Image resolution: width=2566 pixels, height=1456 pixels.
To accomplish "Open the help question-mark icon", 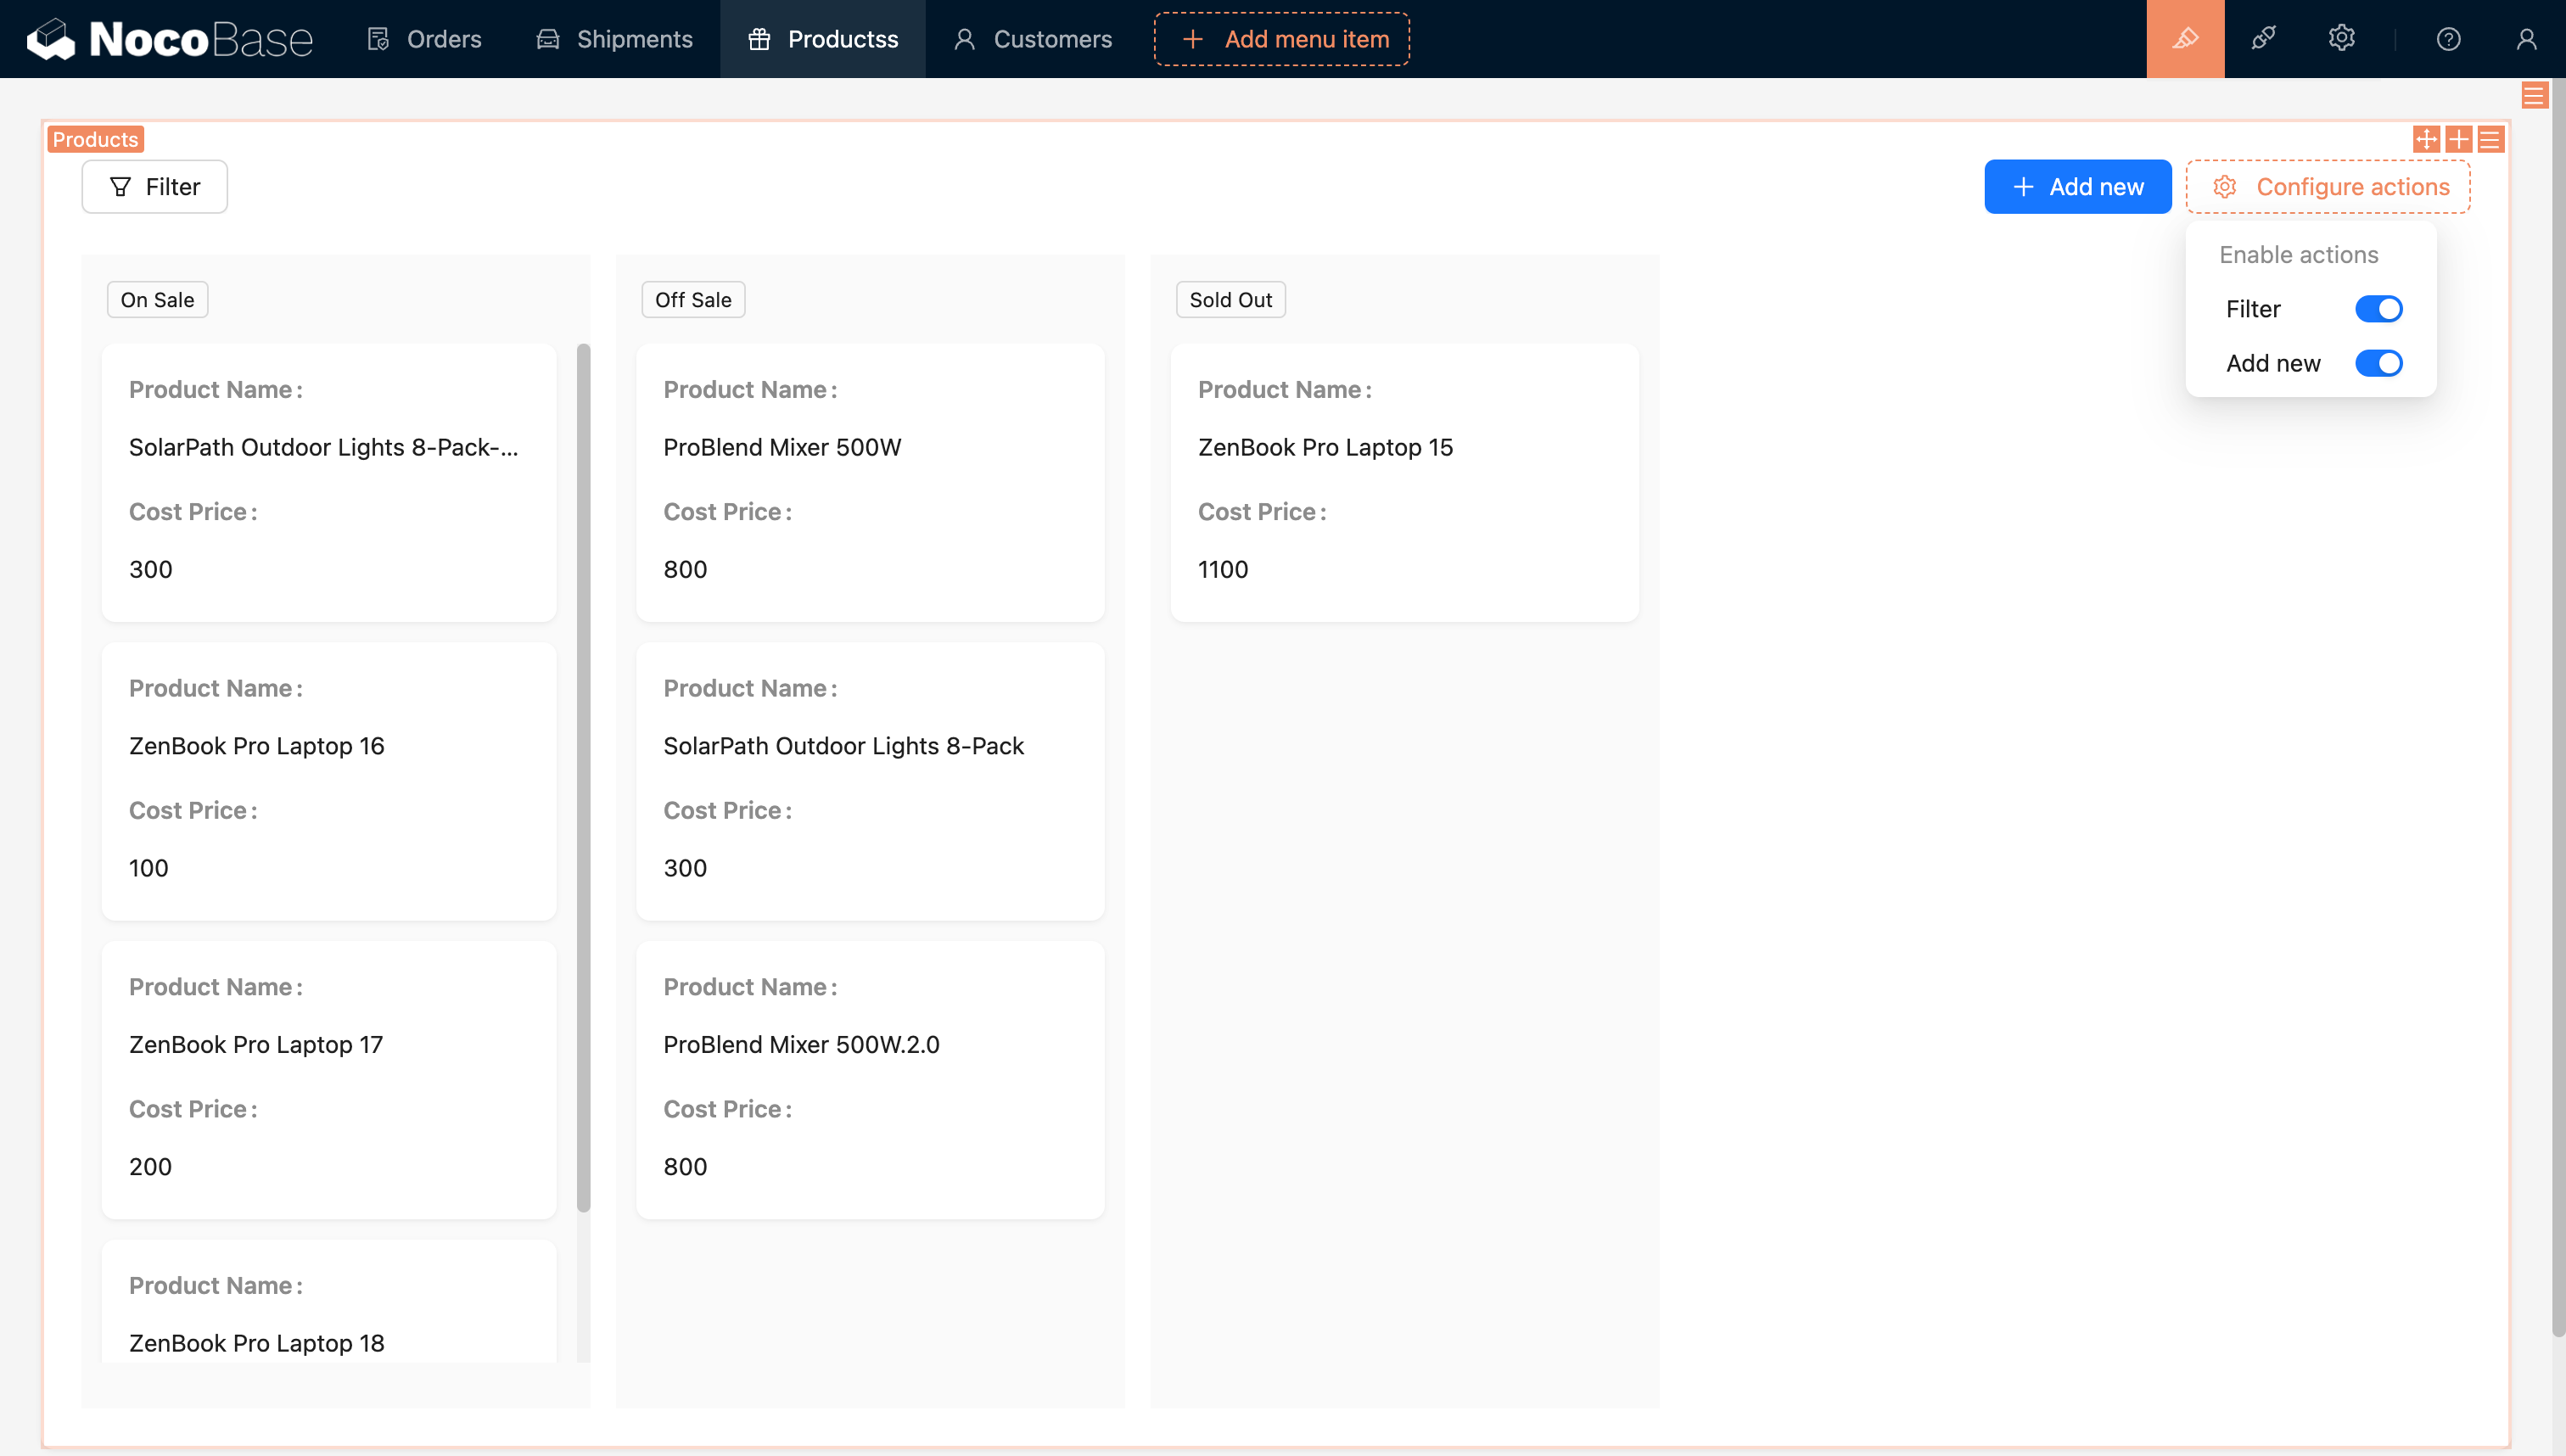I will pyautogui.click(x=2448, y=38).
